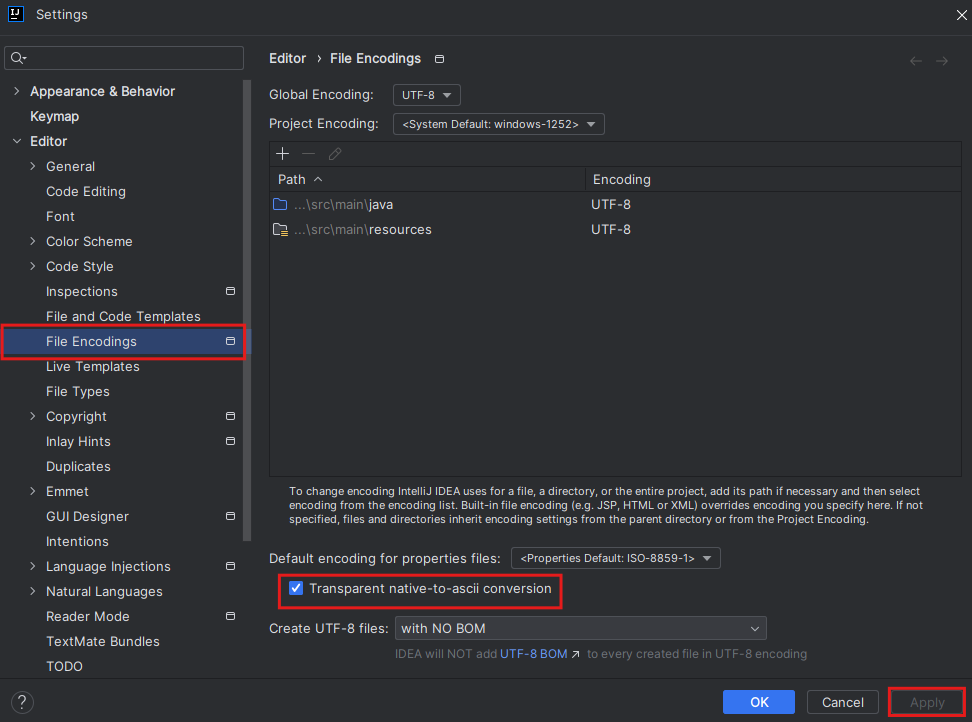Click the resources folder icon in table
The height and width of the screenshot is (722, 972).
[280, 230]
